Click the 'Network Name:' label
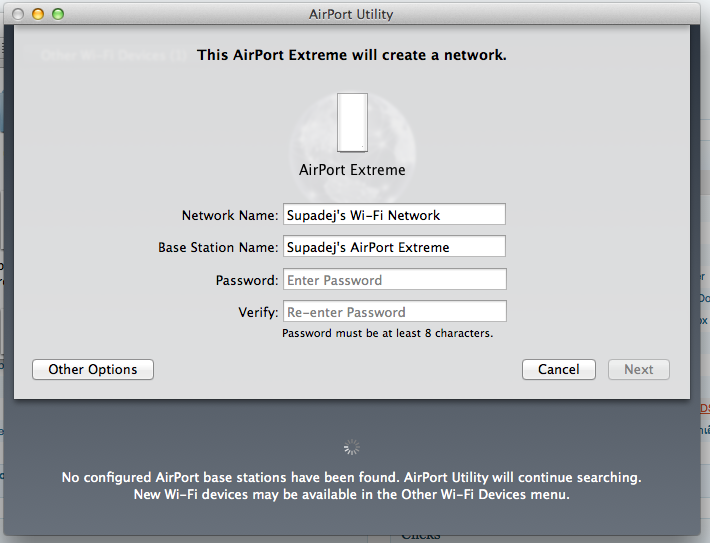 (x=230, y=215)
